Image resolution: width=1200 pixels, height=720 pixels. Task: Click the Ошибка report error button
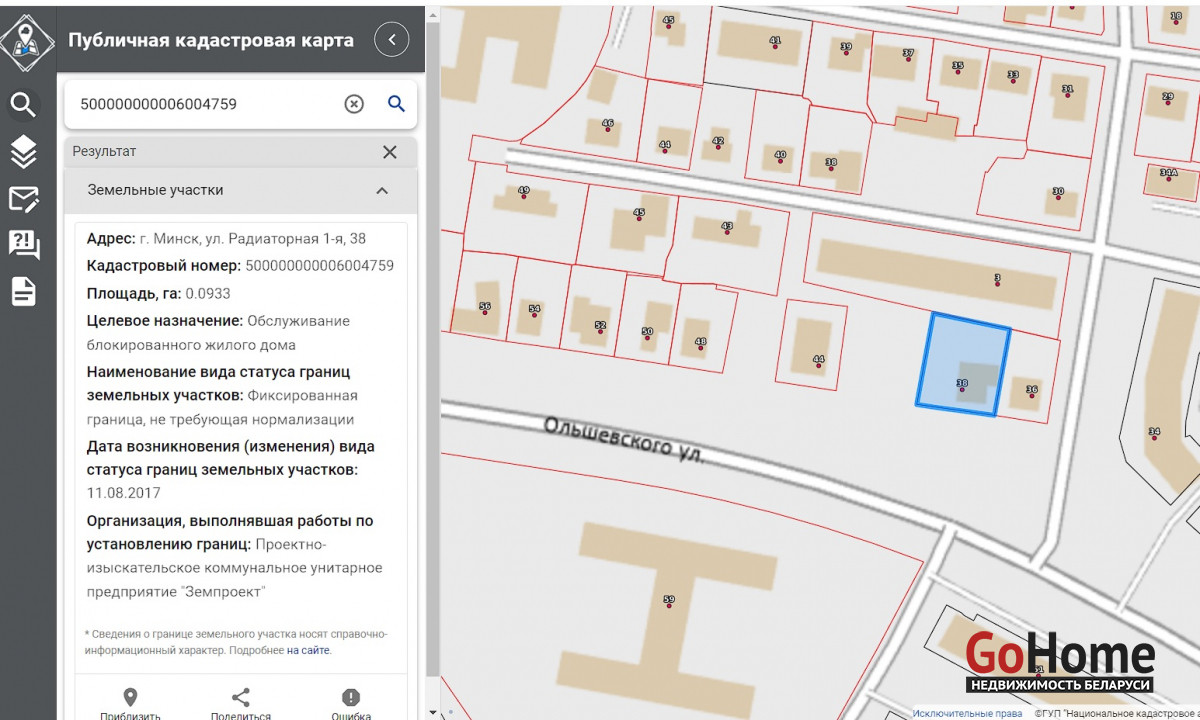351,703
